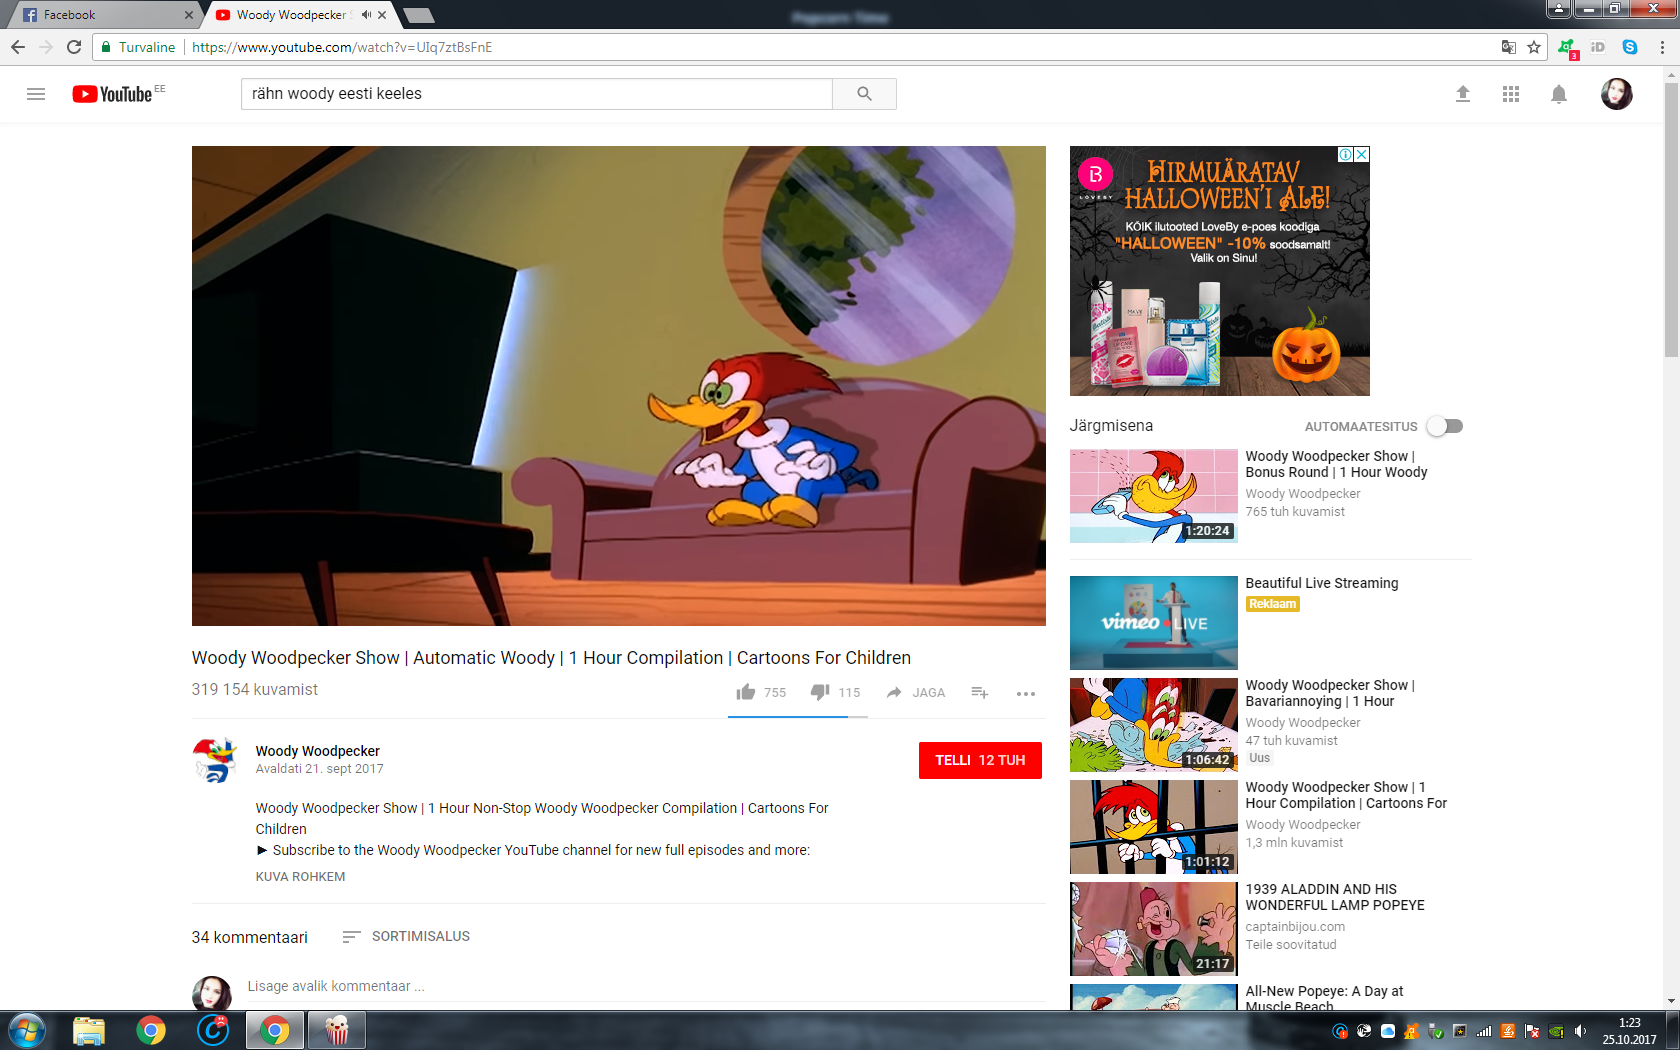Screen dimensions: 1680x1050
Task: Open the notifications bell
Action: 1559,94
